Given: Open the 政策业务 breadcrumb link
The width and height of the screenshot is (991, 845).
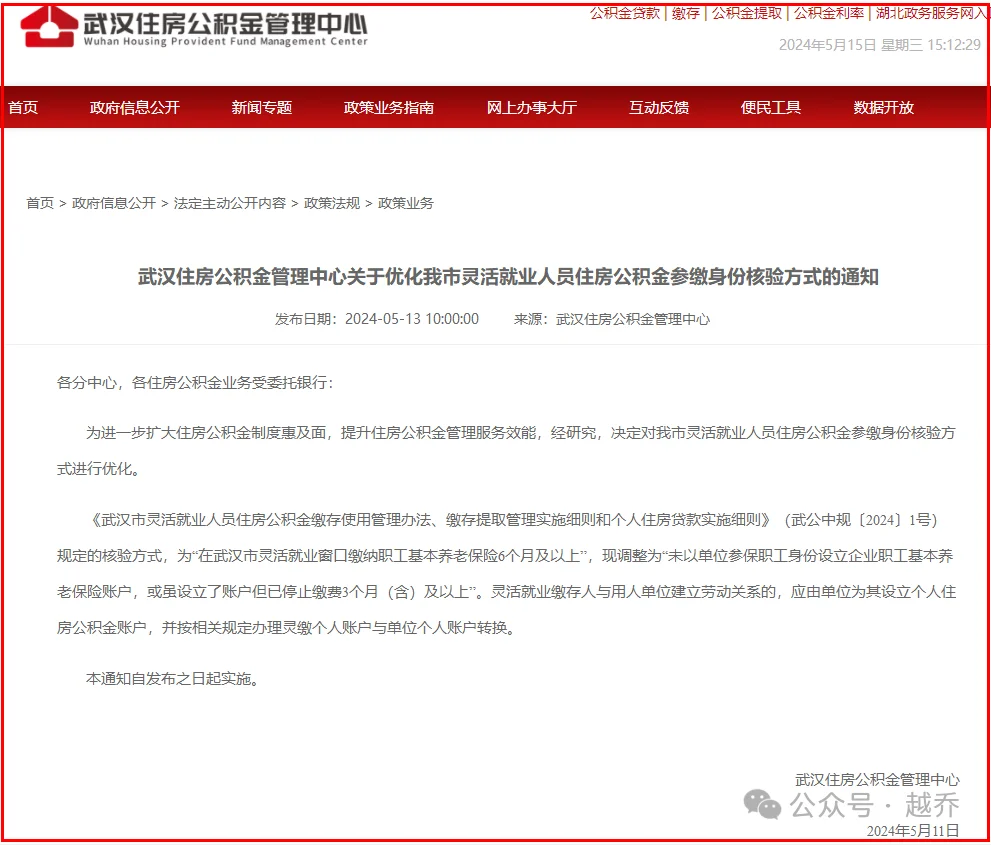Looking at the screenshot, I should coord(406,203).
